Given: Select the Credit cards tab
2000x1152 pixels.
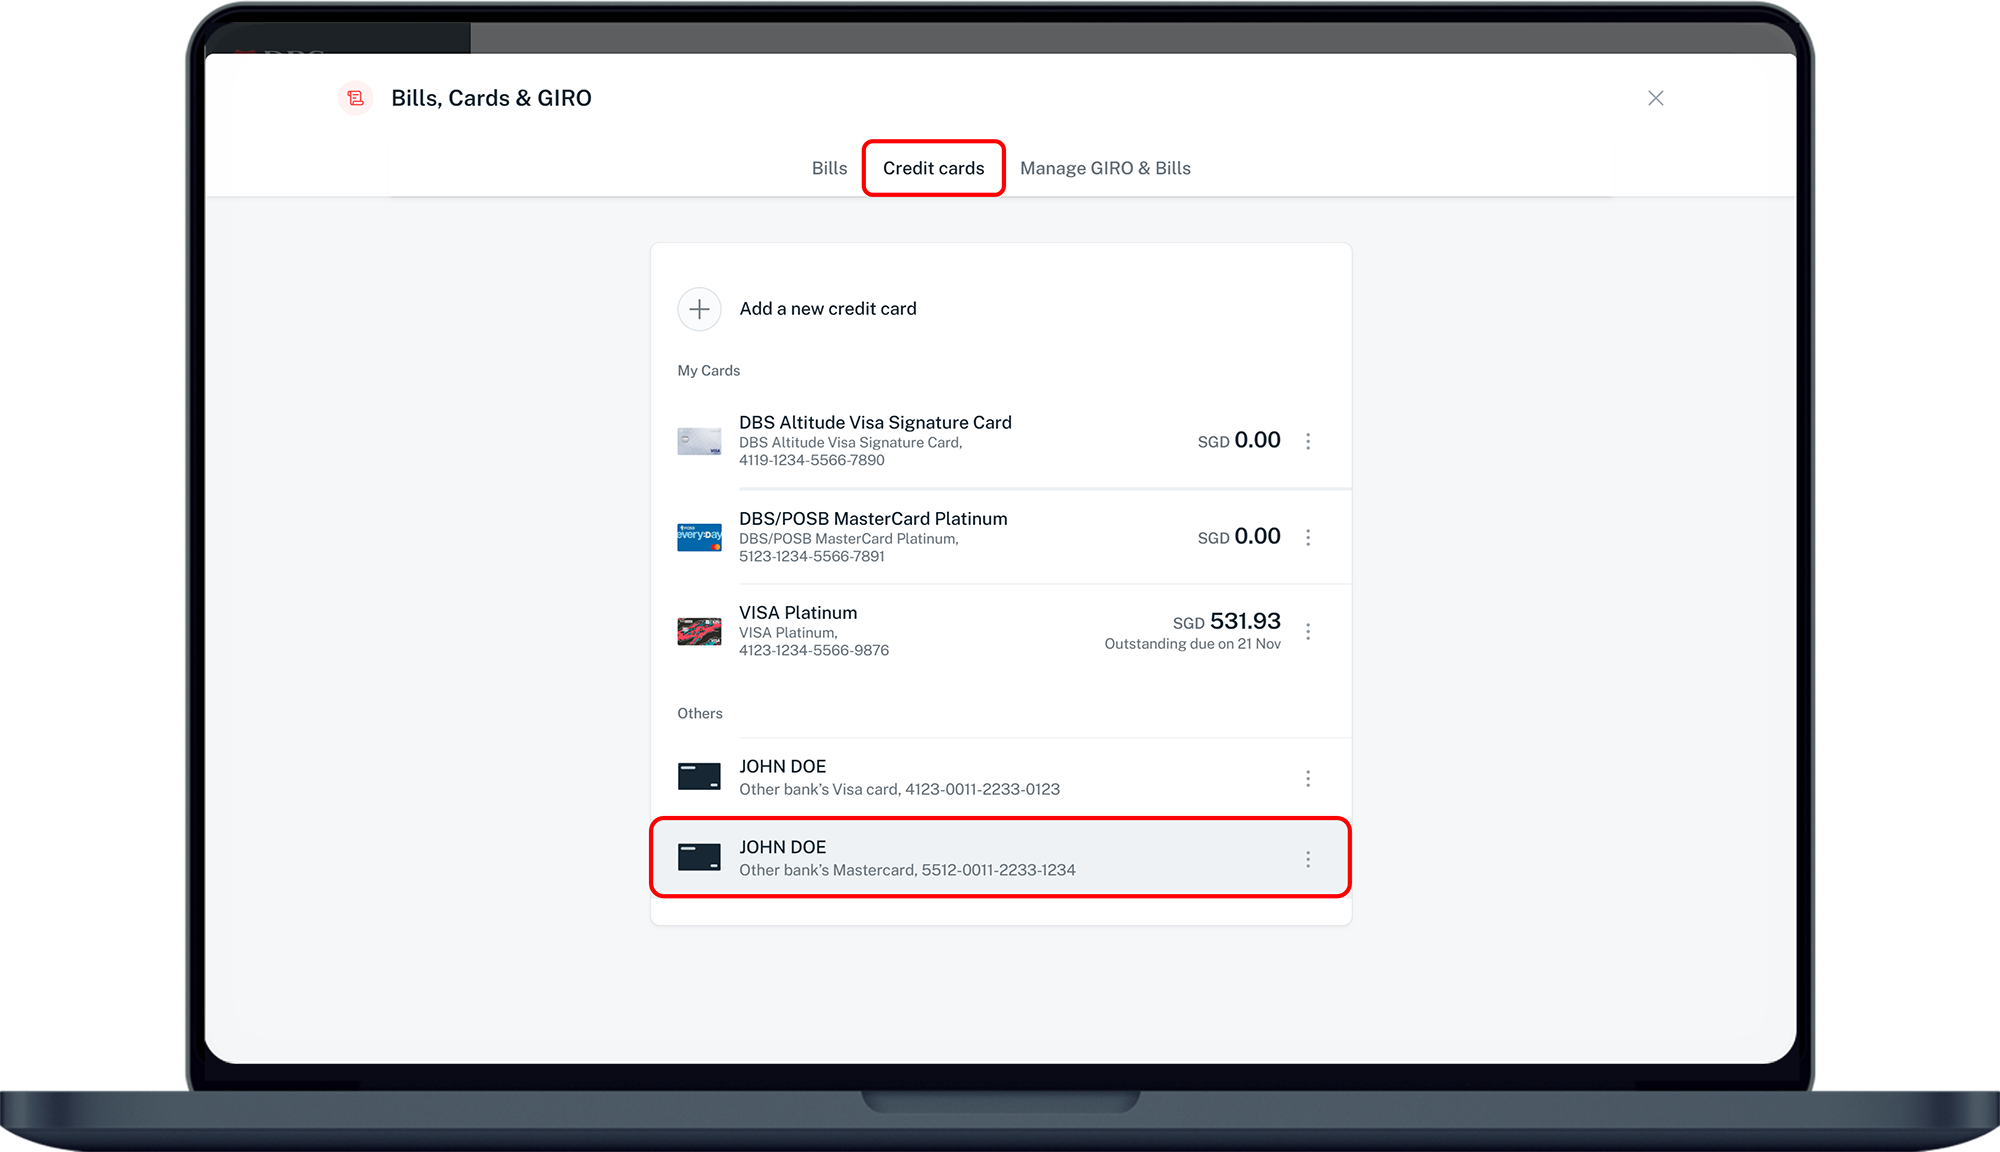Looking at the screenshot, I should (932, 168).
